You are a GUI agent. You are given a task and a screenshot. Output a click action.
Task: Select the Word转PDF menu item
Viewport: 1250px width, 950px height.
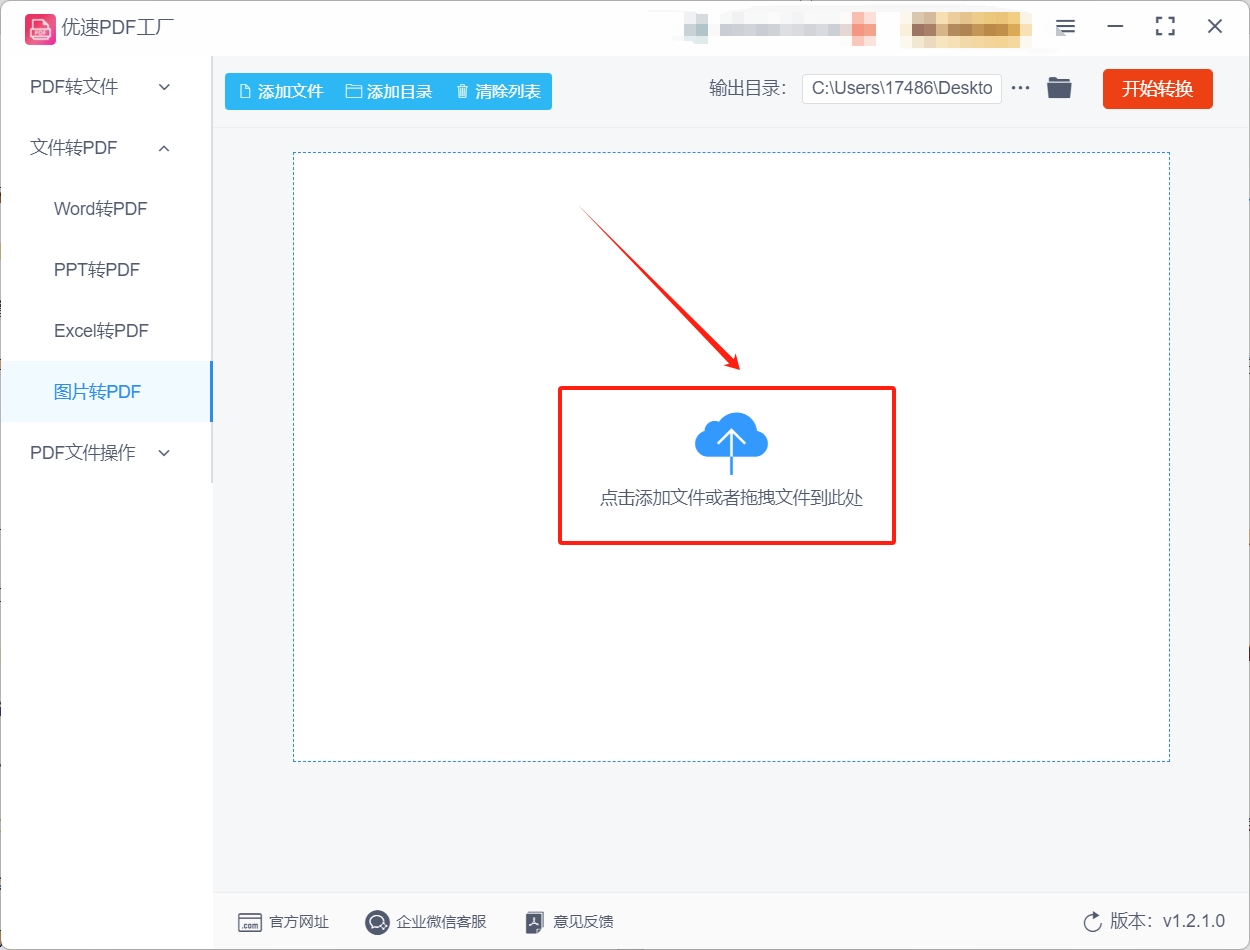tap(99, 209)
